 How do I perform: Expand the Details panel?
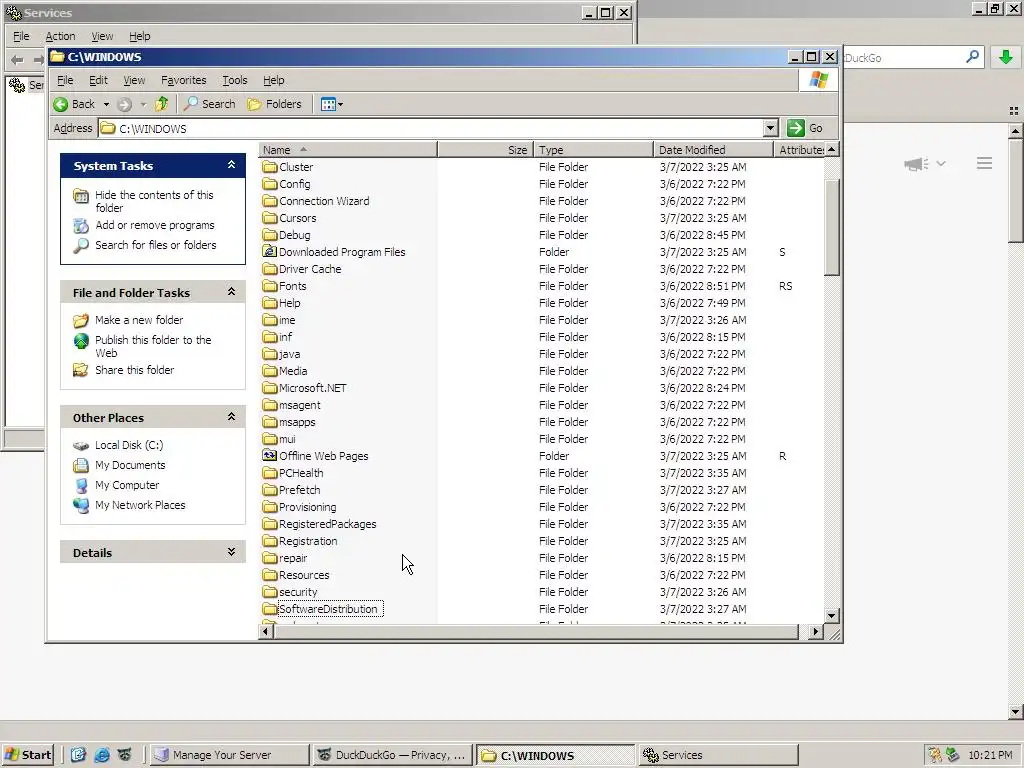click(x=231, y=552)
